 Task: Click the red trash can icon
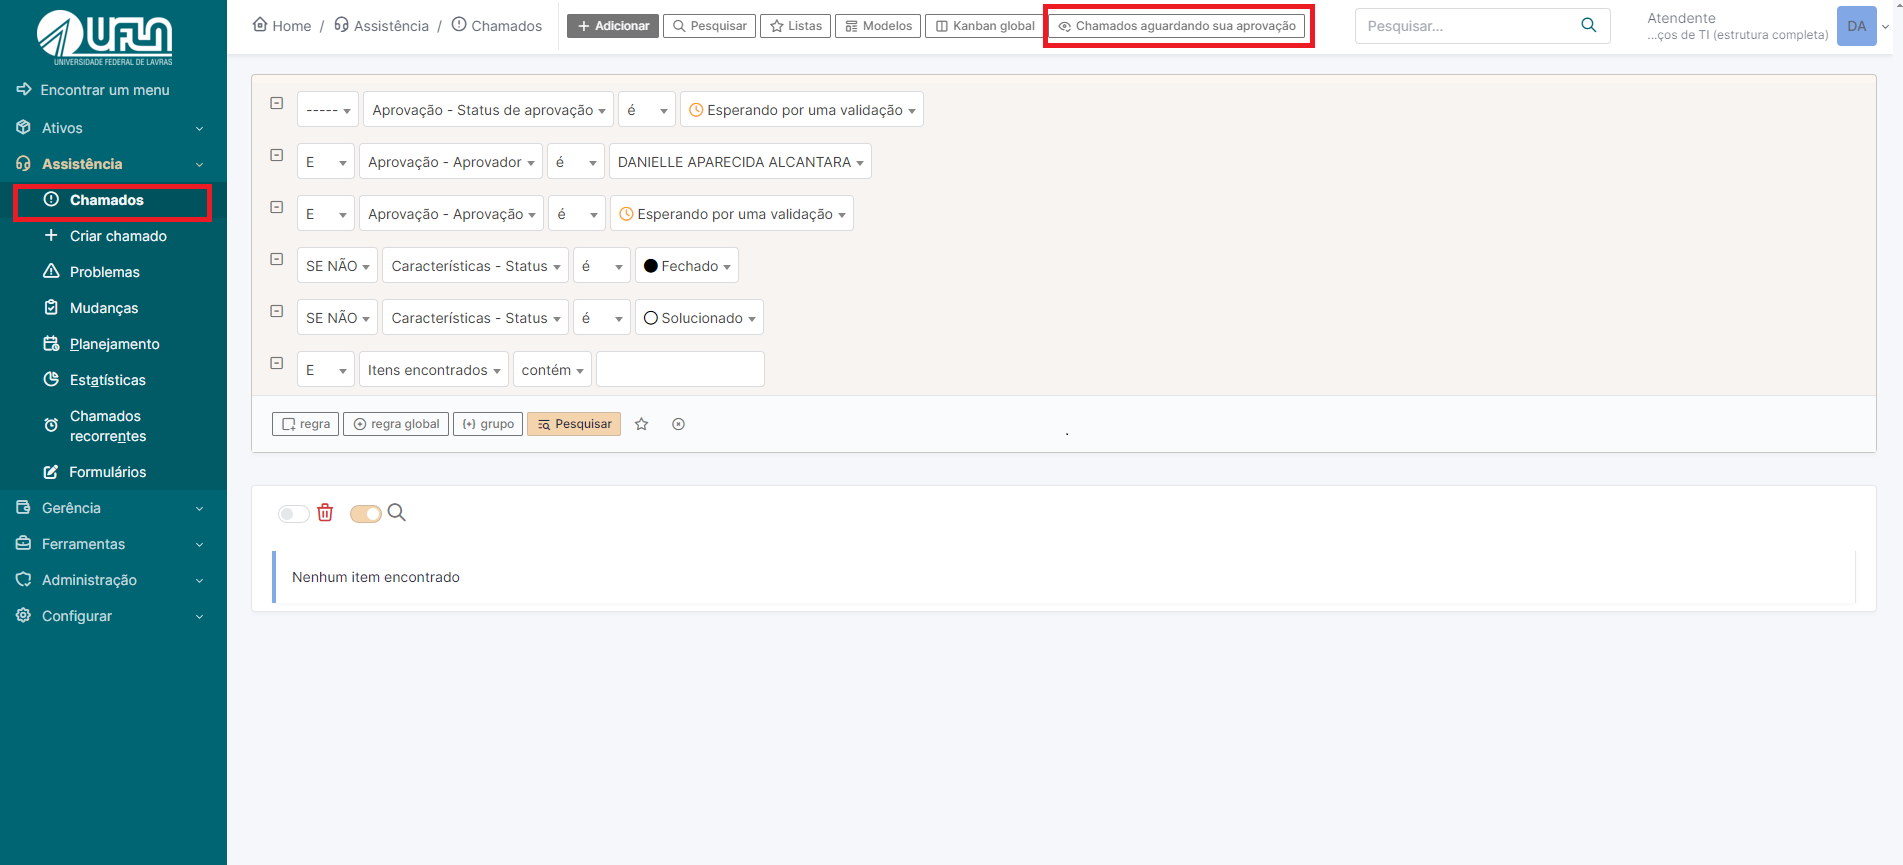(x=325, y=513)
